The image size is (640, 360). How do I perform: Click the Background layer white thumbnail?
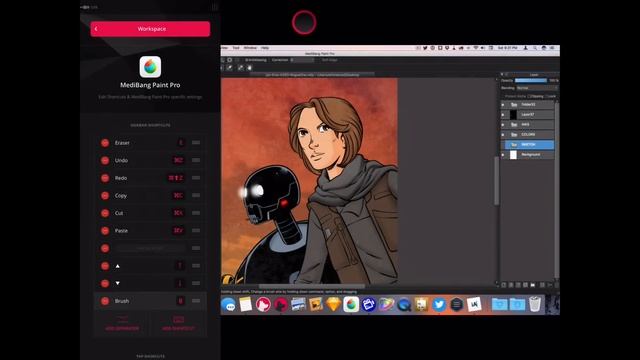tap(513, 155)
